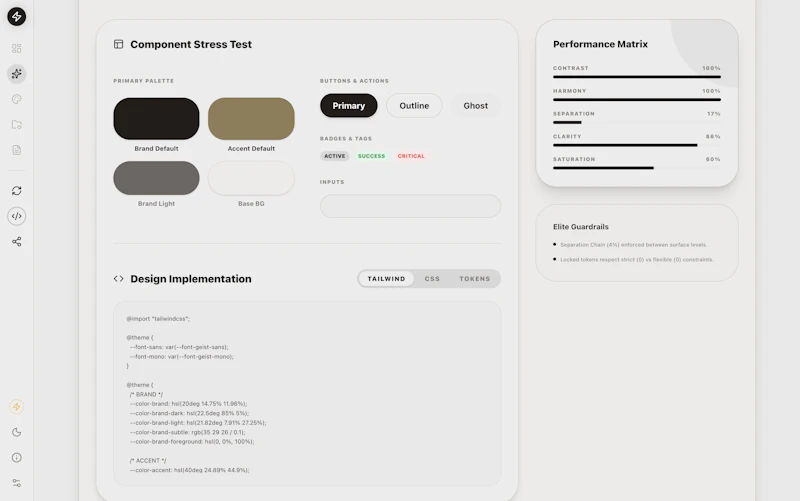This screenshot has height=501, width=800.
Task: Click the "BADGES & TAGS" section label
Action: coord(346,139)
